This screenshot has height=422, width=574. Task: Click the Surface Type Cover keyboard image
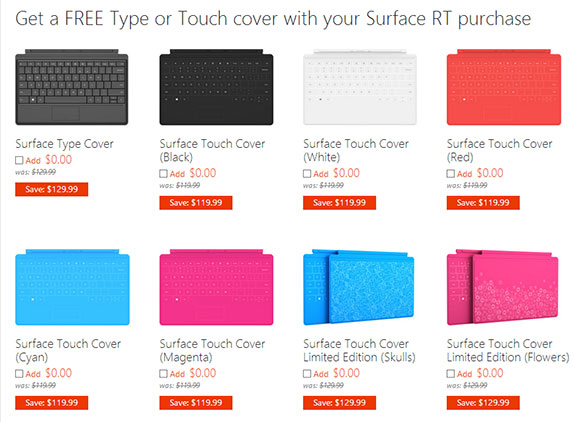coord(72,87)
